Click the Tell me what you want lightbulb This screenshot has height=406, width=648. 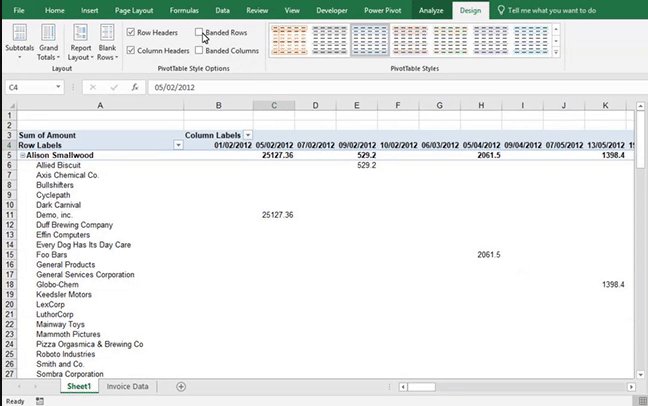pyautogui.click(x=501, y=10)
